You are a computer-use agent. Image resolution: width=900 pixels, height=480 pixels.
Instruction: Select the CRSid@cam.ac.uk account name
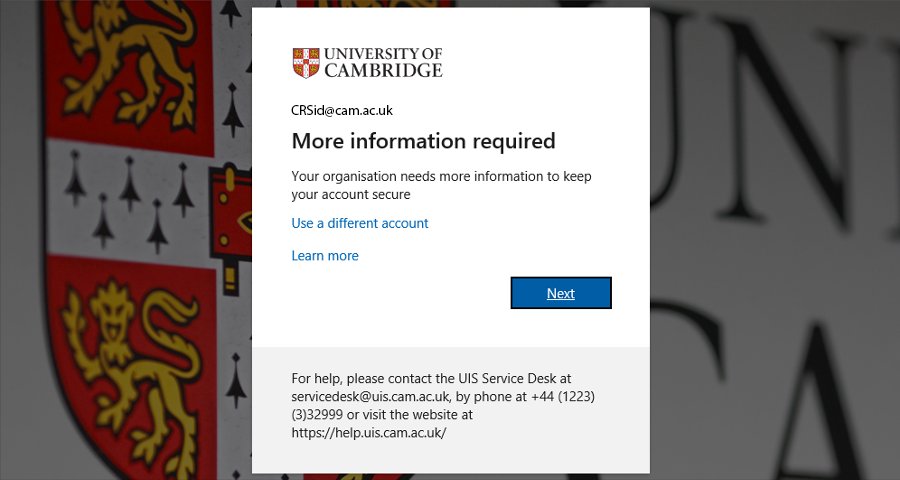pyautogui.click(x=342, y=110)
